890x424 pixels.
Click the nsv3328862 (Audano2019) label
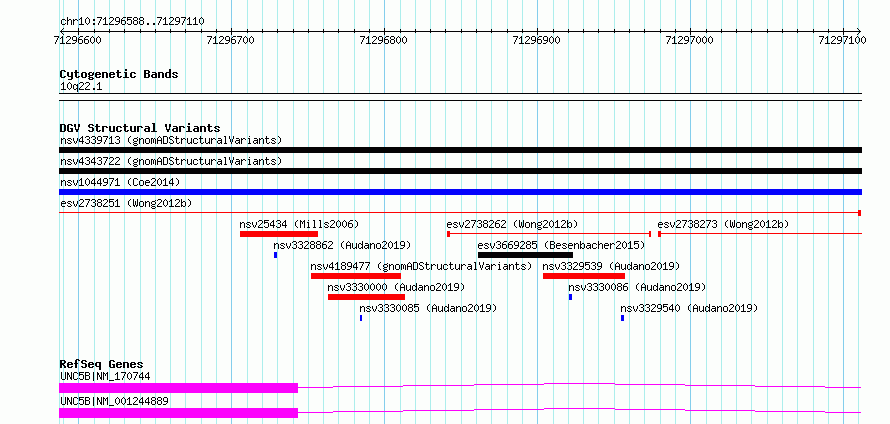(342, 245)
